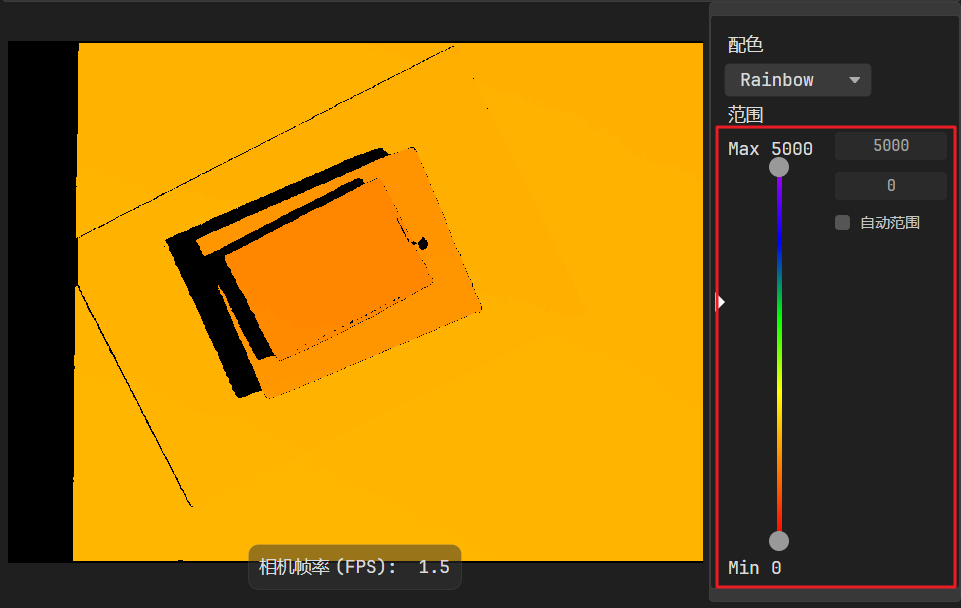Click the 范围 section label
Viewport: 961px width, 608px height.
tap(745, 114)
